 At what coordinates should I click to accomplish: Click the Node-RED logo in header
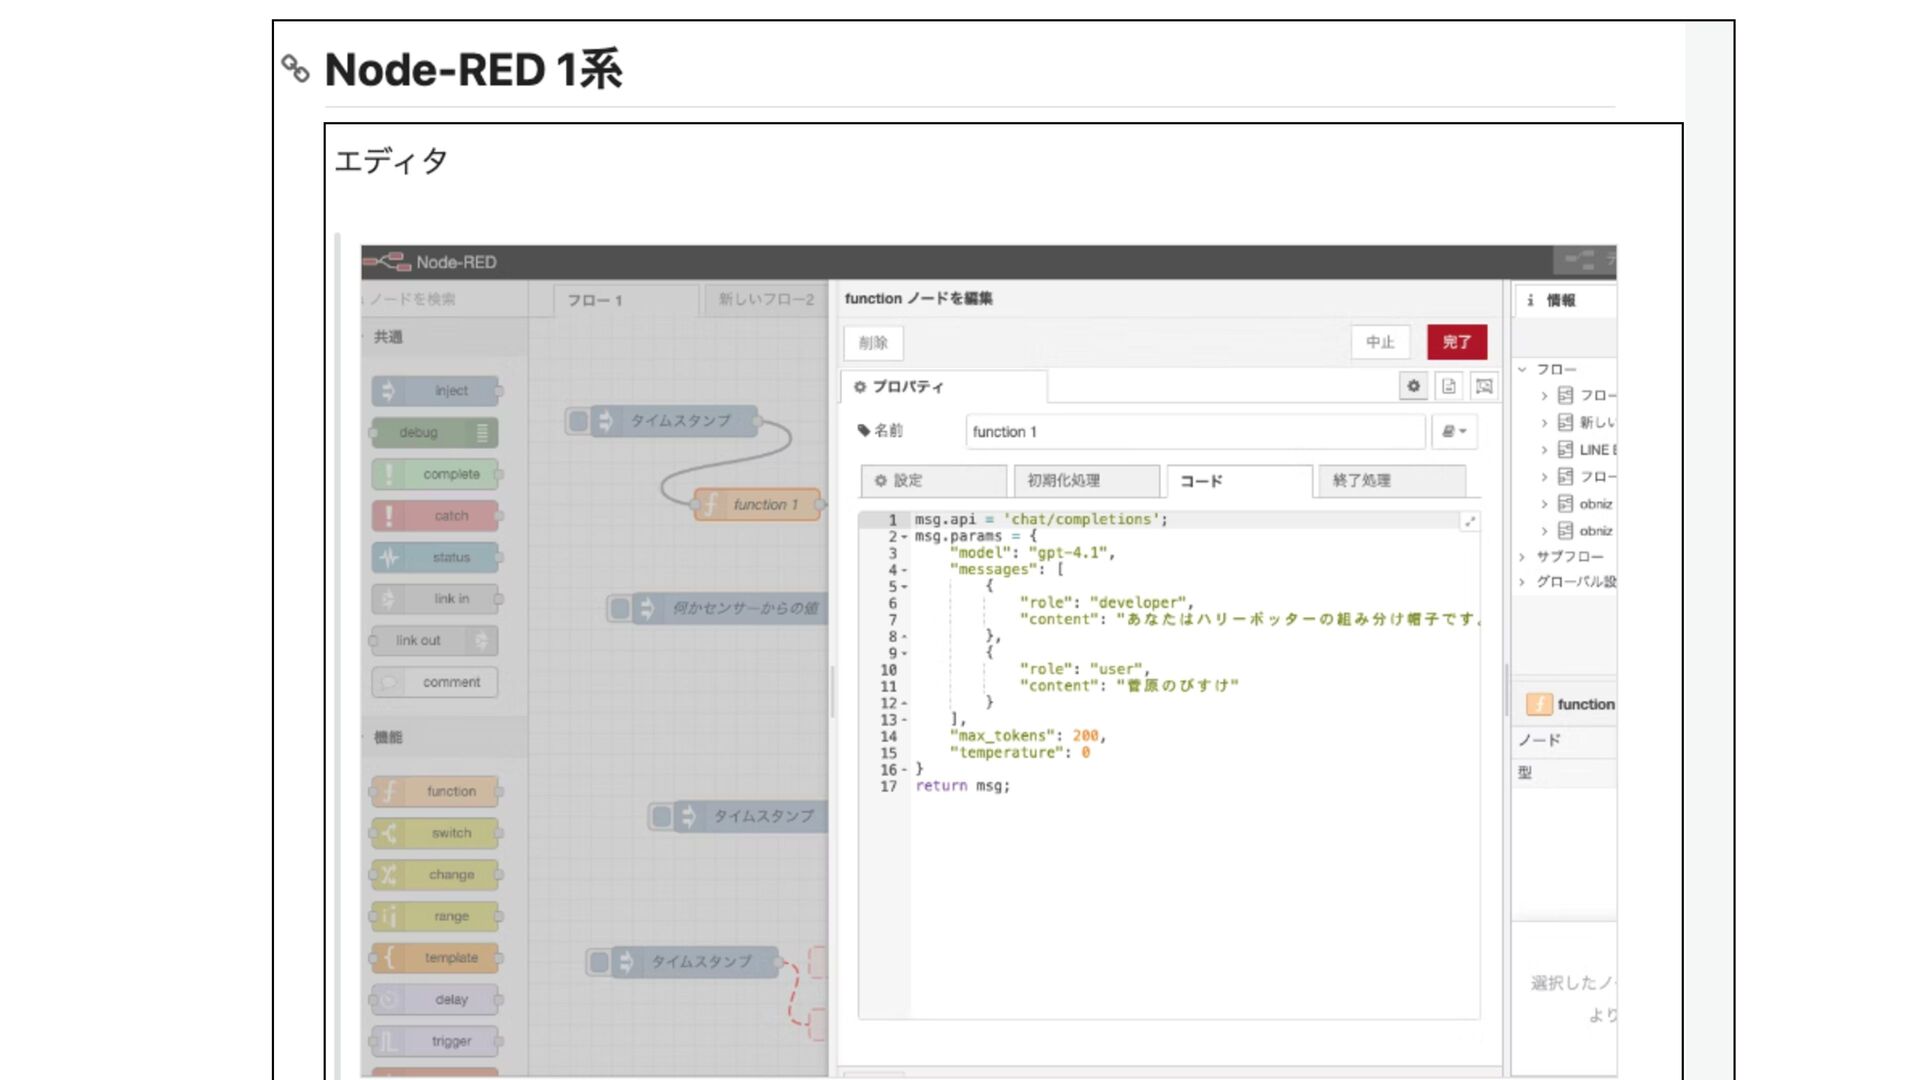[388, 262]
